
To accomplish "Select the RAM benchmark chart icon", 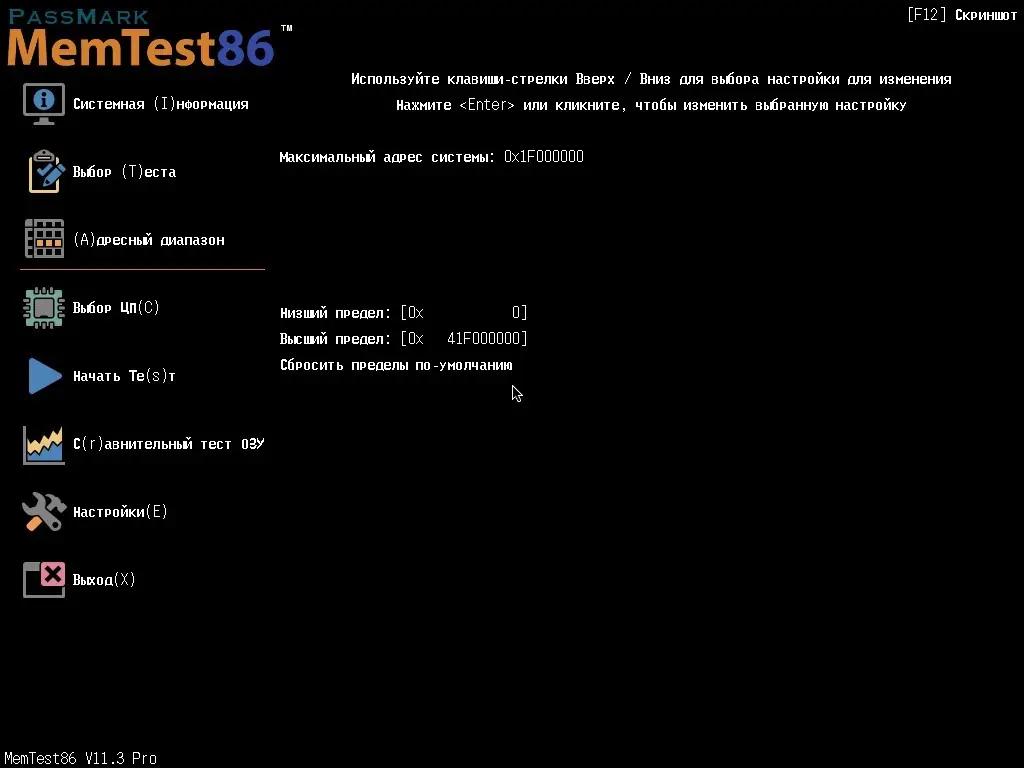I will point(43,443).
